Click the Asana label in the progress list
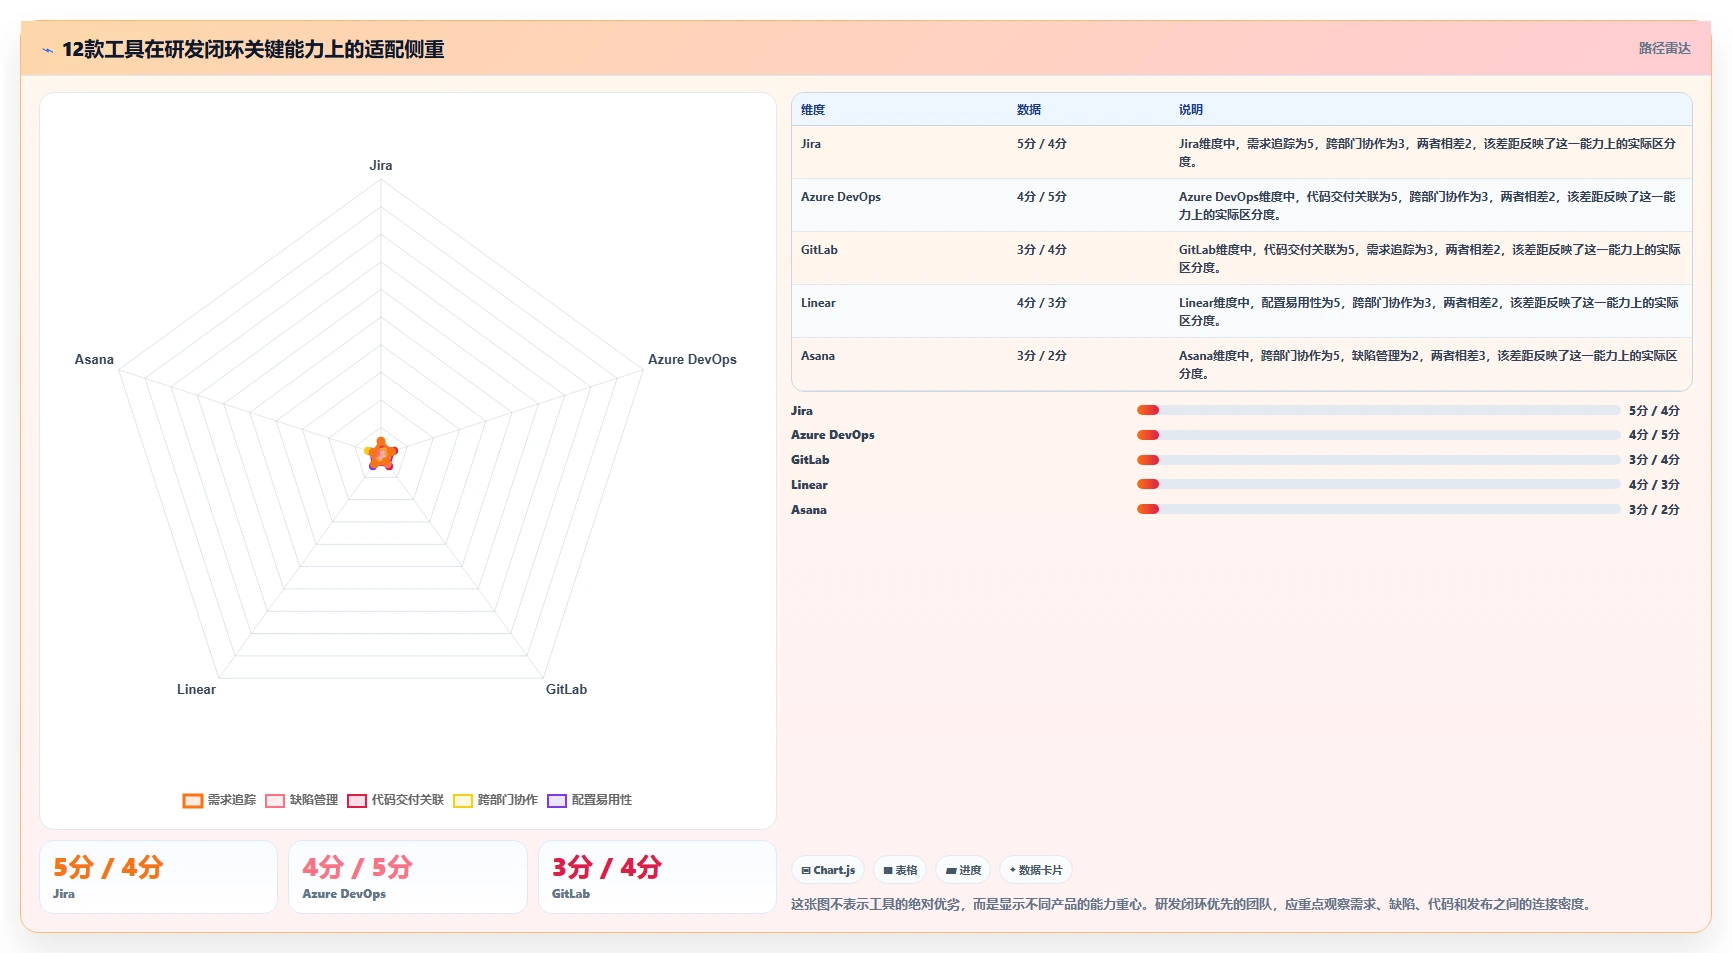Screen dimensions: 1732x953 [809, 510]
